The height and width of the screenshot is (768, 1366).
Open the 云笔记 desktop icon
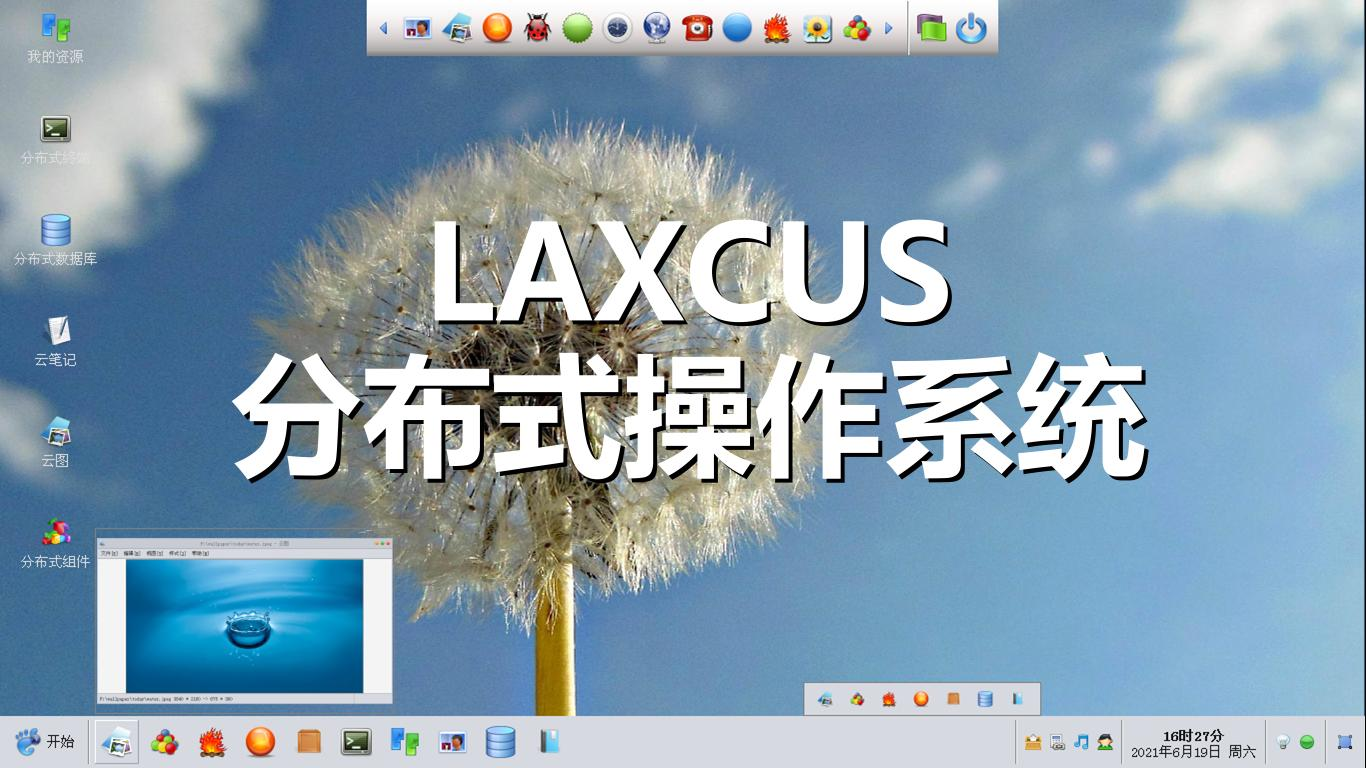[55, 341]
